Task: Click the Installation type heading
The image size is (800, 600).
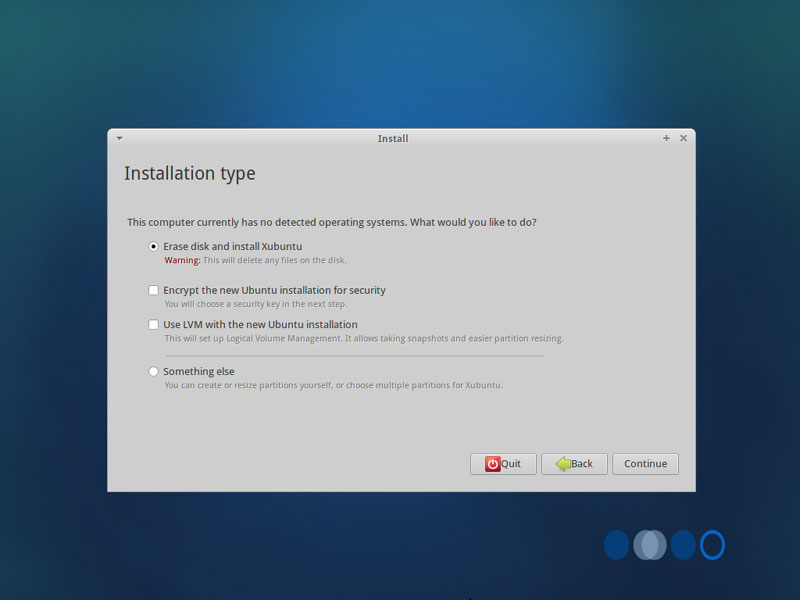Action: pyautogui.click(x=190, y=174)
